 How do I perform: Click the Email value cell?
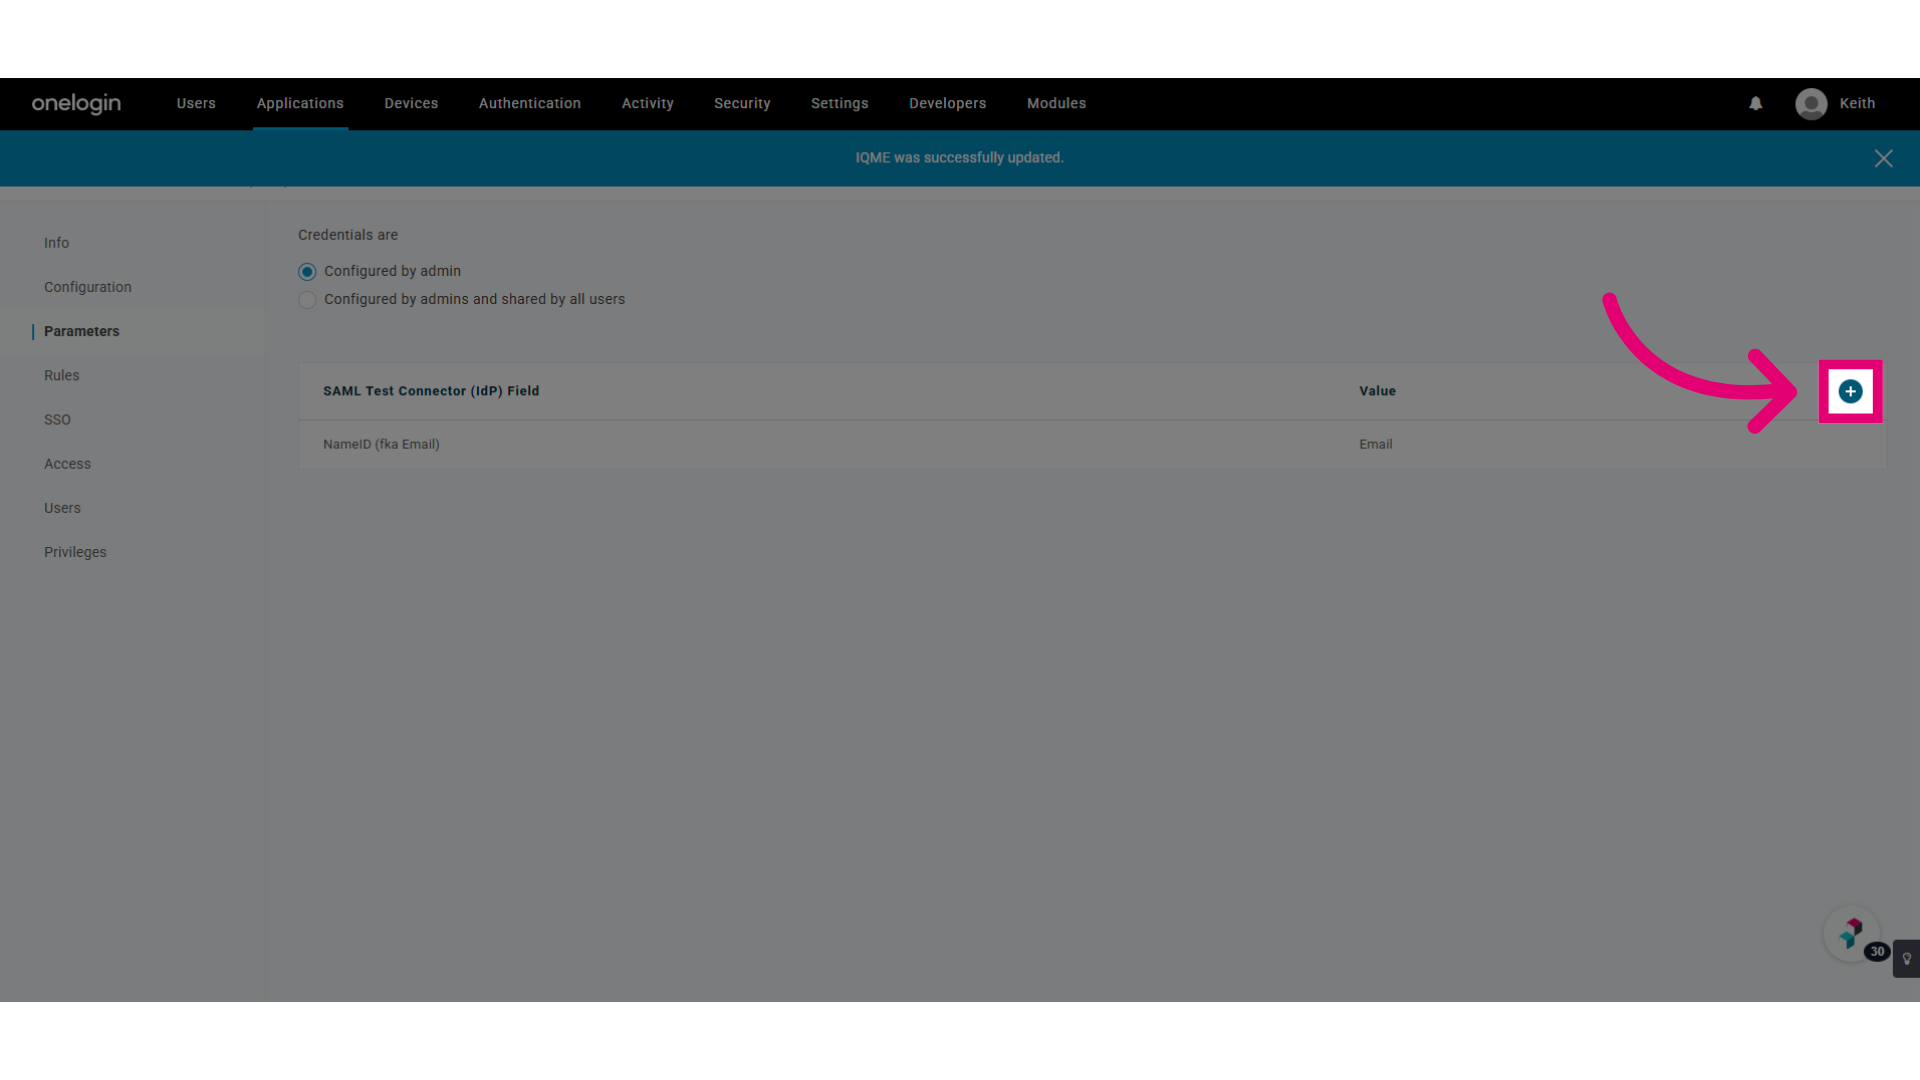(1375, 444)
